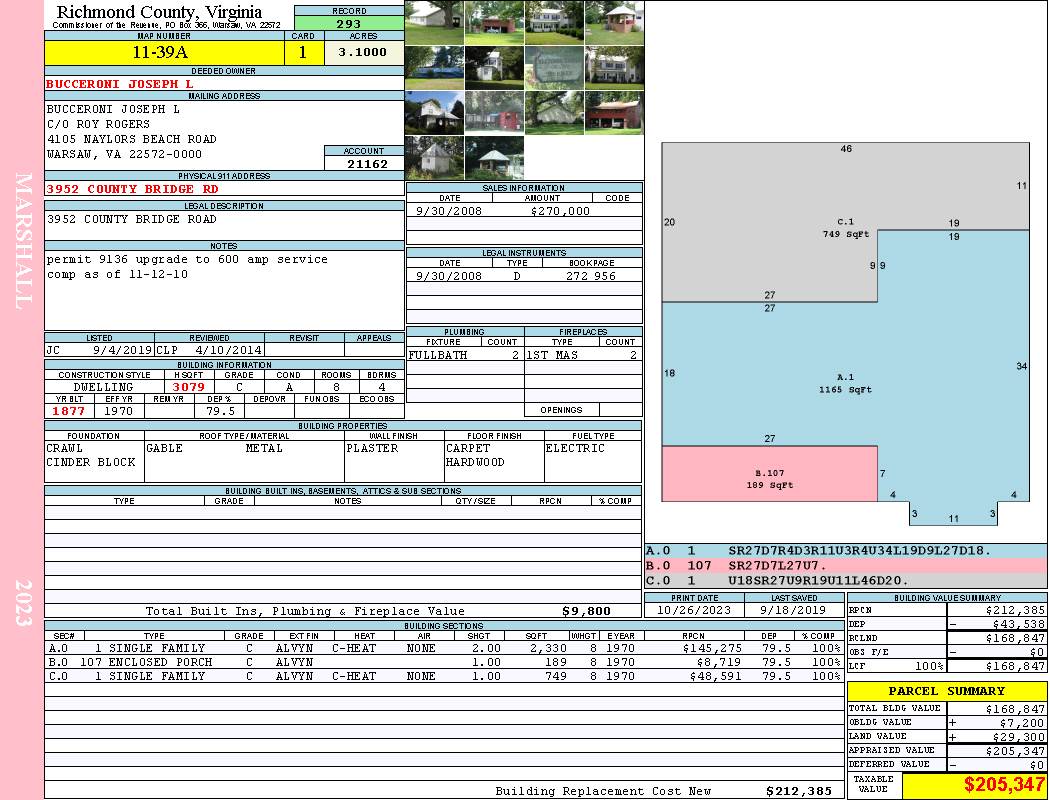The image size is (1050, 800).
Task: Click the year built value 1877
Action: tap(69, 411)
